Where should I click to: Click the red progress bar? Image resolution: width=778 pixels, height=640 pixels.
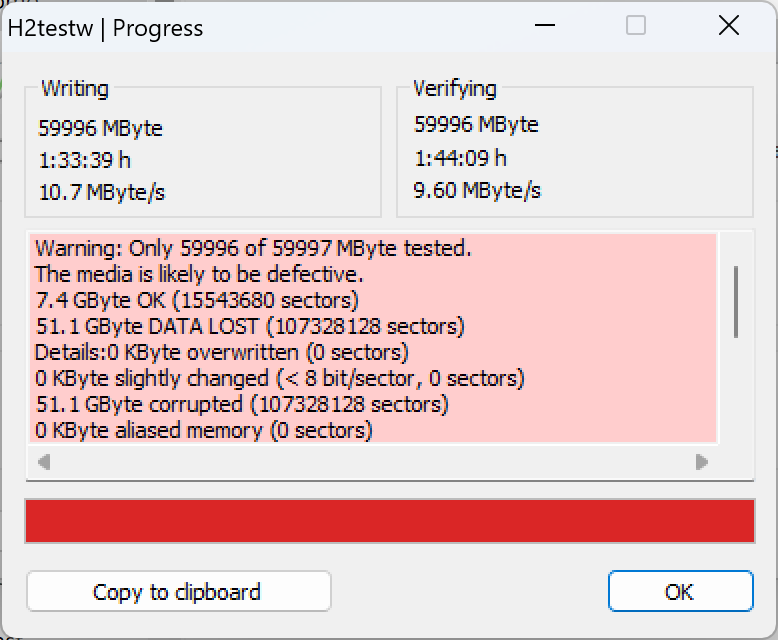tap(389, 521)
